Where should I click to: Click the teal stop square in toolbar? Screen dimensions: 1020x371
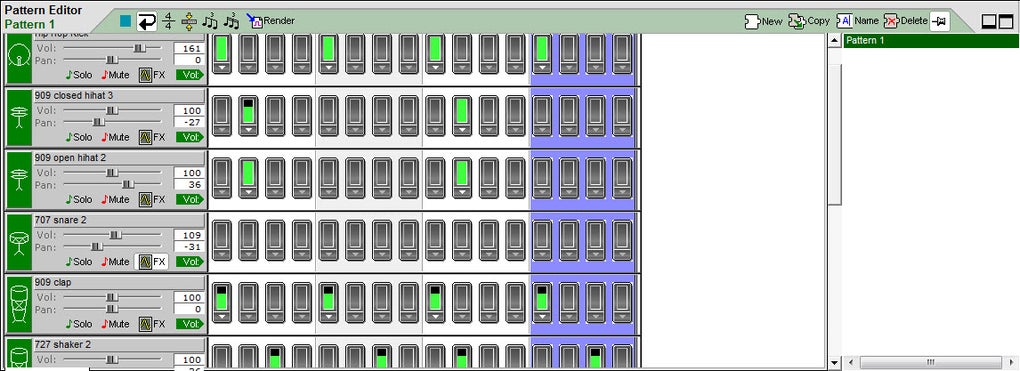click(x=126, y=21)
